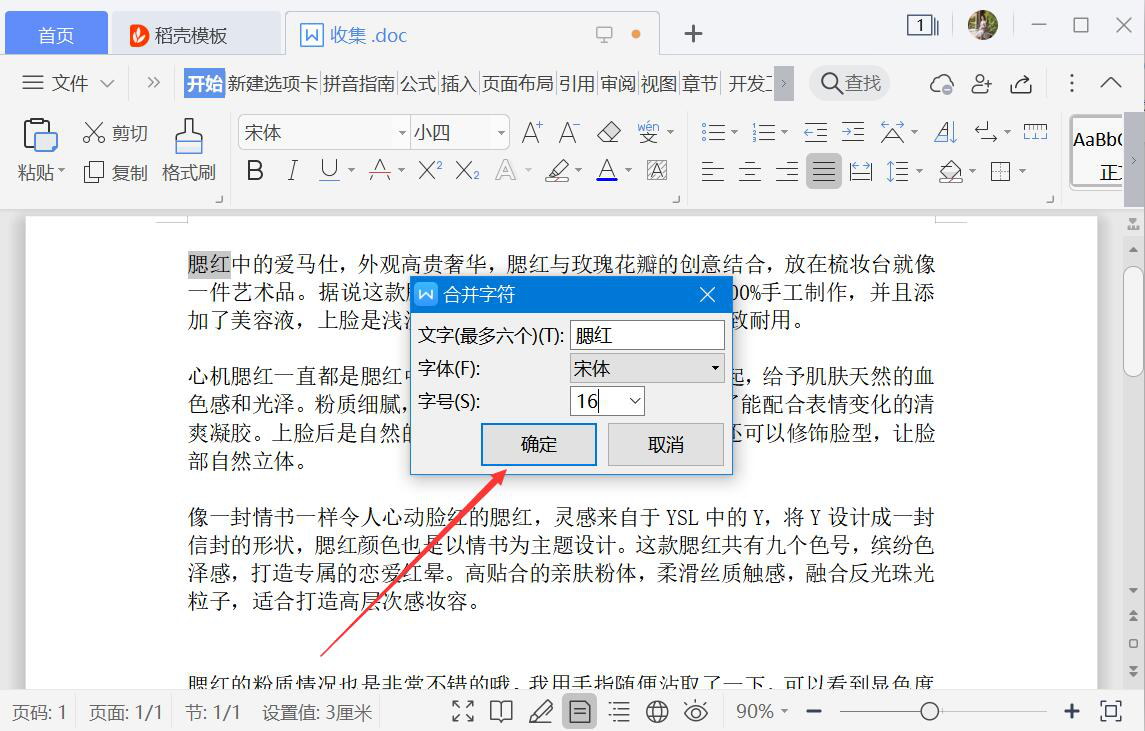Open the borders dropdown arrow

coord(1022,172)
